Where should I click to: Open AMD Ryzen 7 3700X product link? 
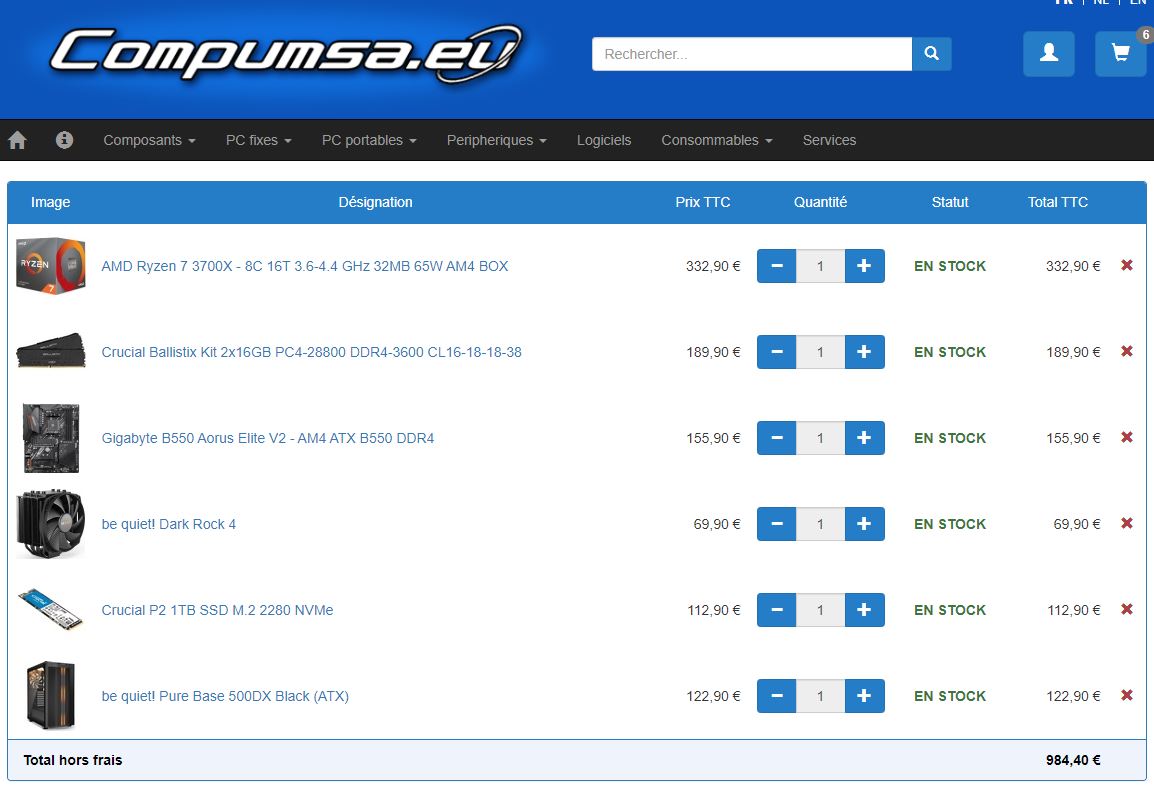[305, 266]
